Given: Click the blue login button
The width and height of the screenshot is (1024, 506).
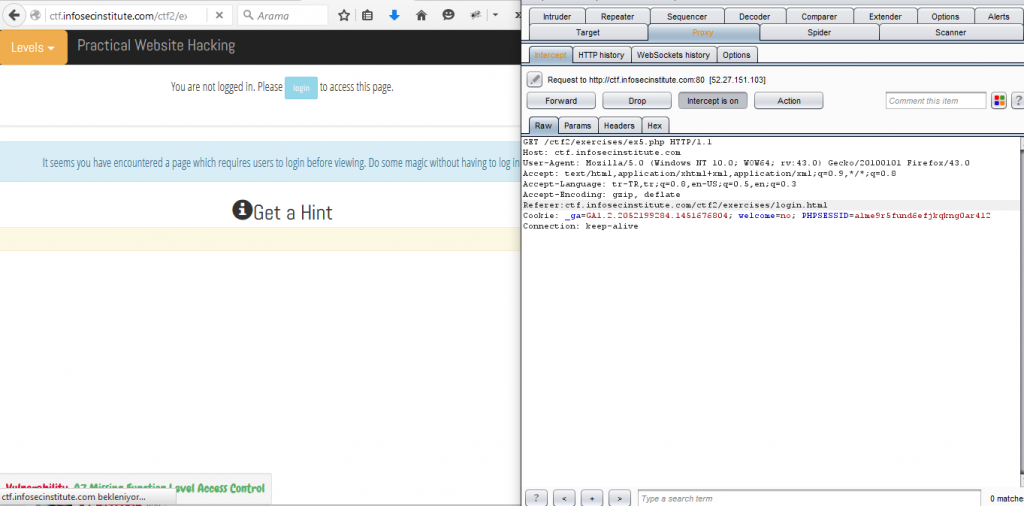Looking at the screenshot, I should (x=300, y=88).
